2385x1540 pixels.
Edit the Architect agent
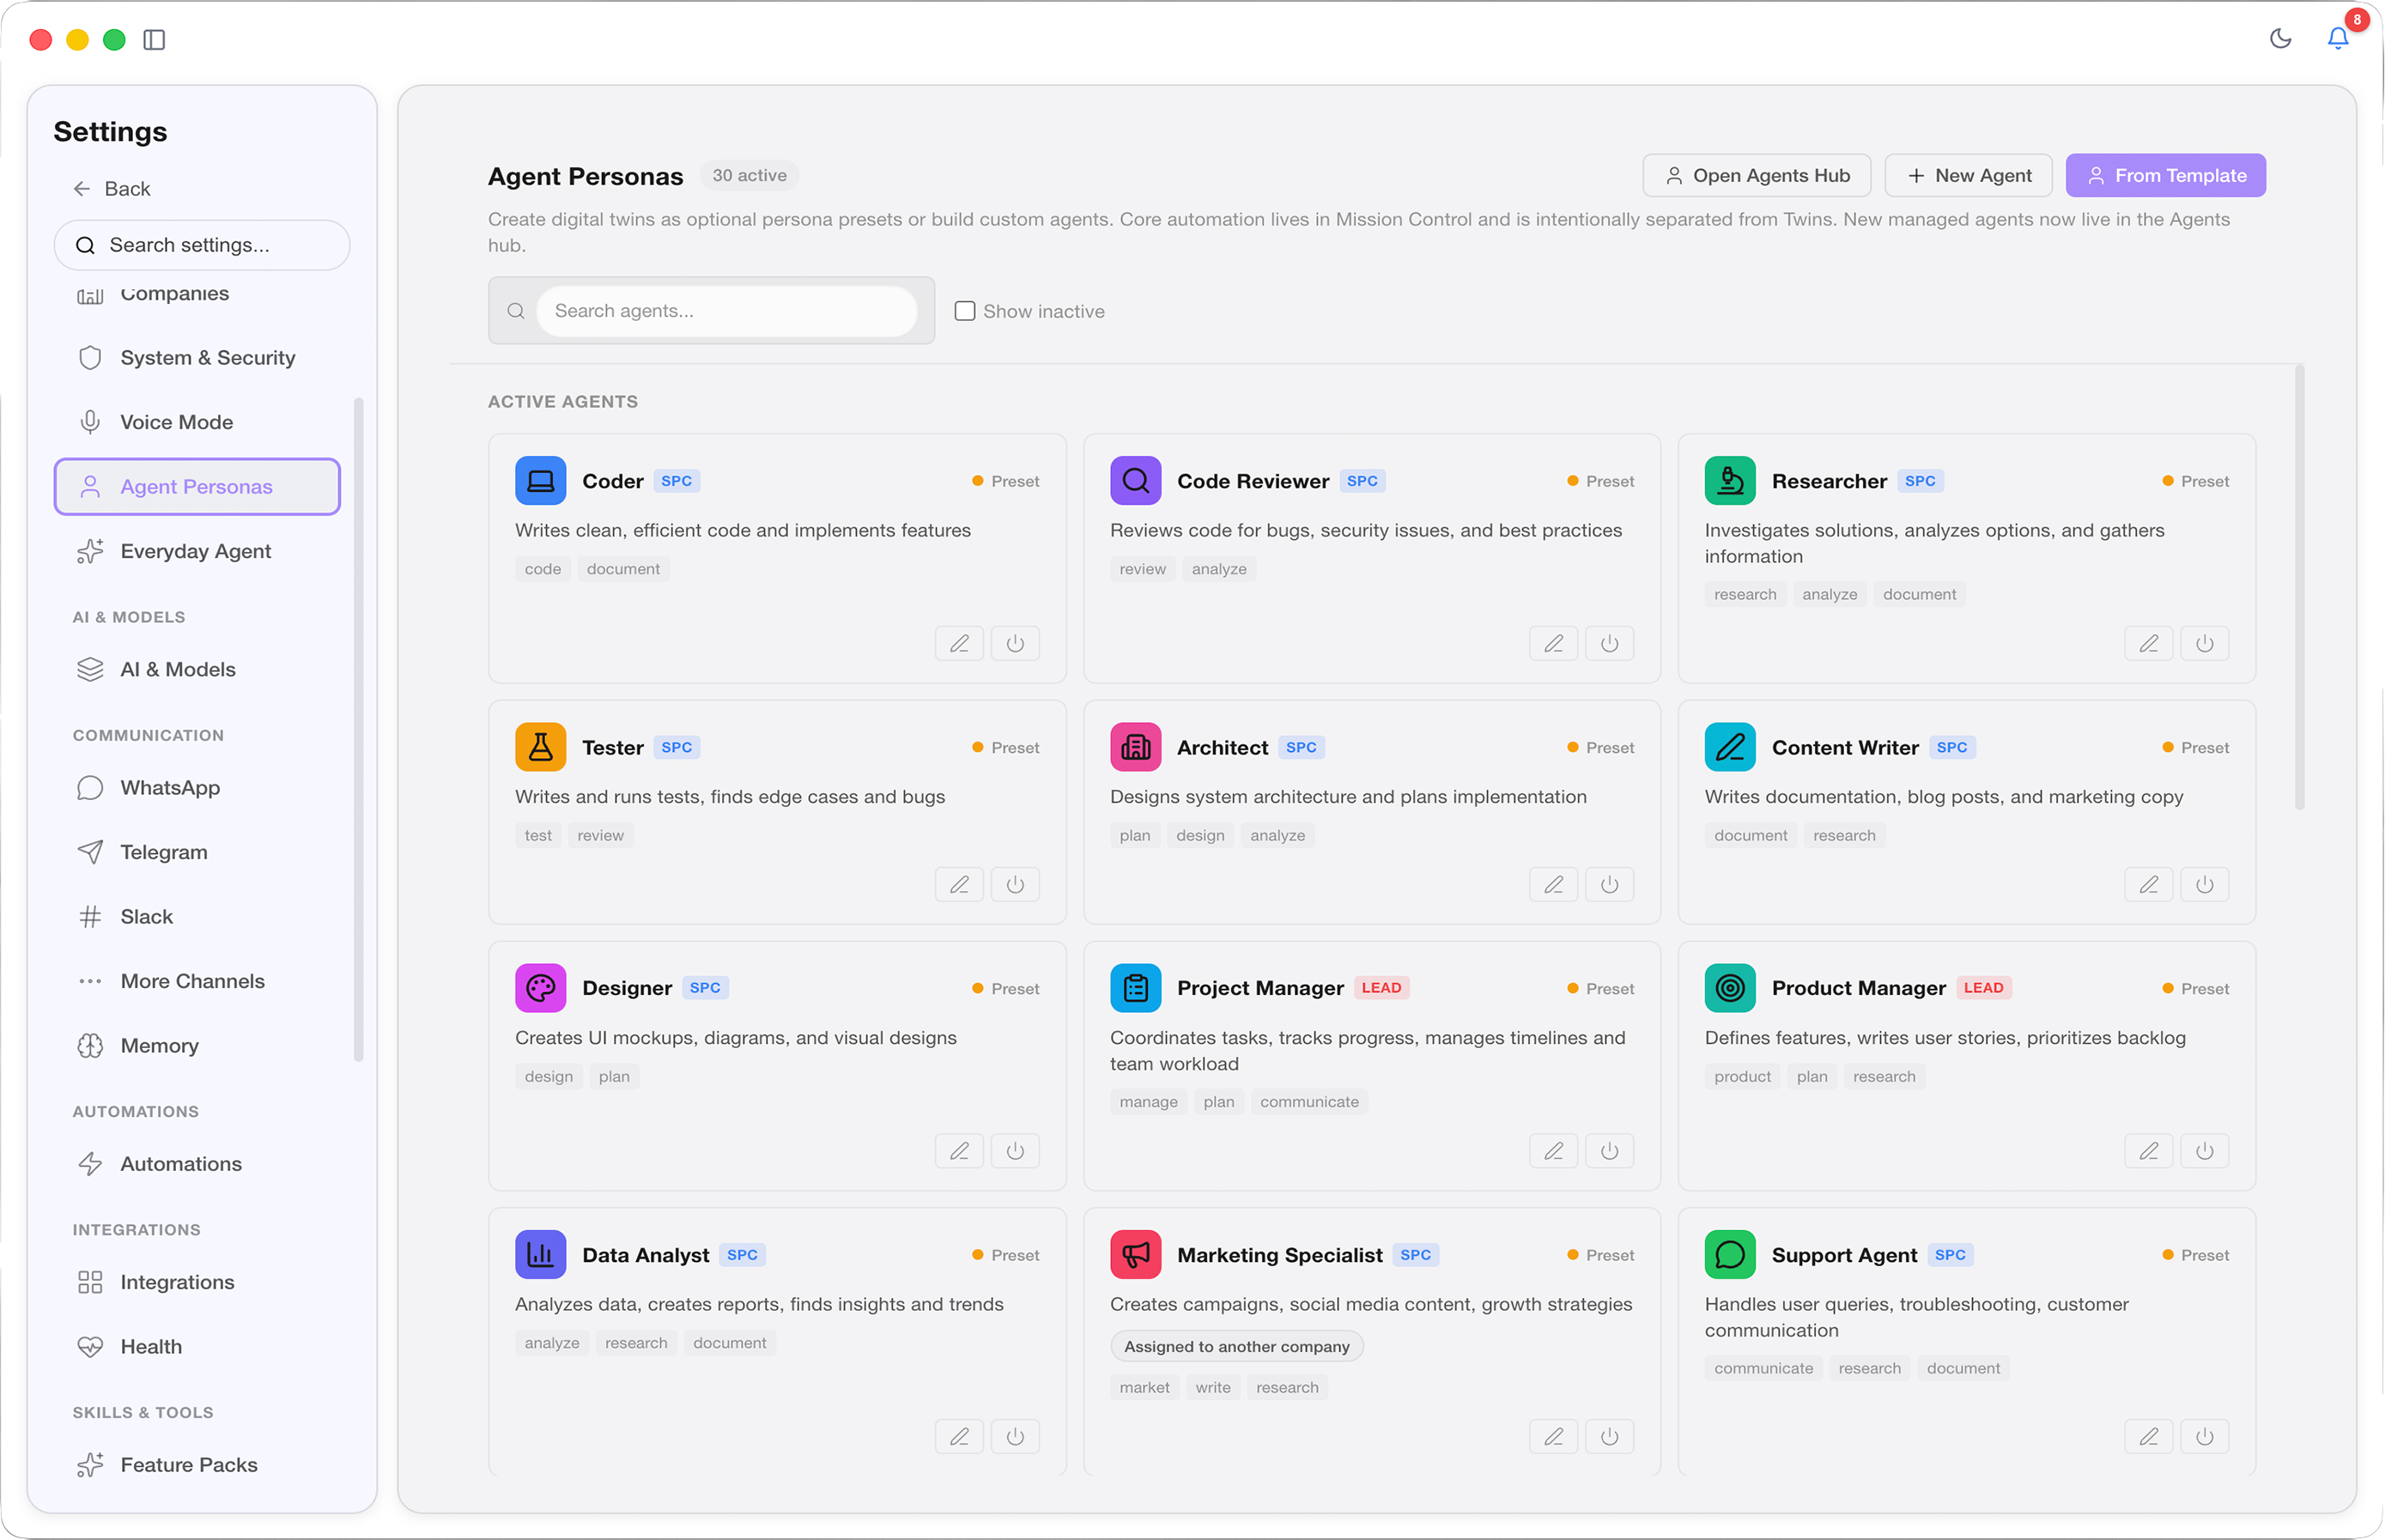click(x=1553, y=885)
